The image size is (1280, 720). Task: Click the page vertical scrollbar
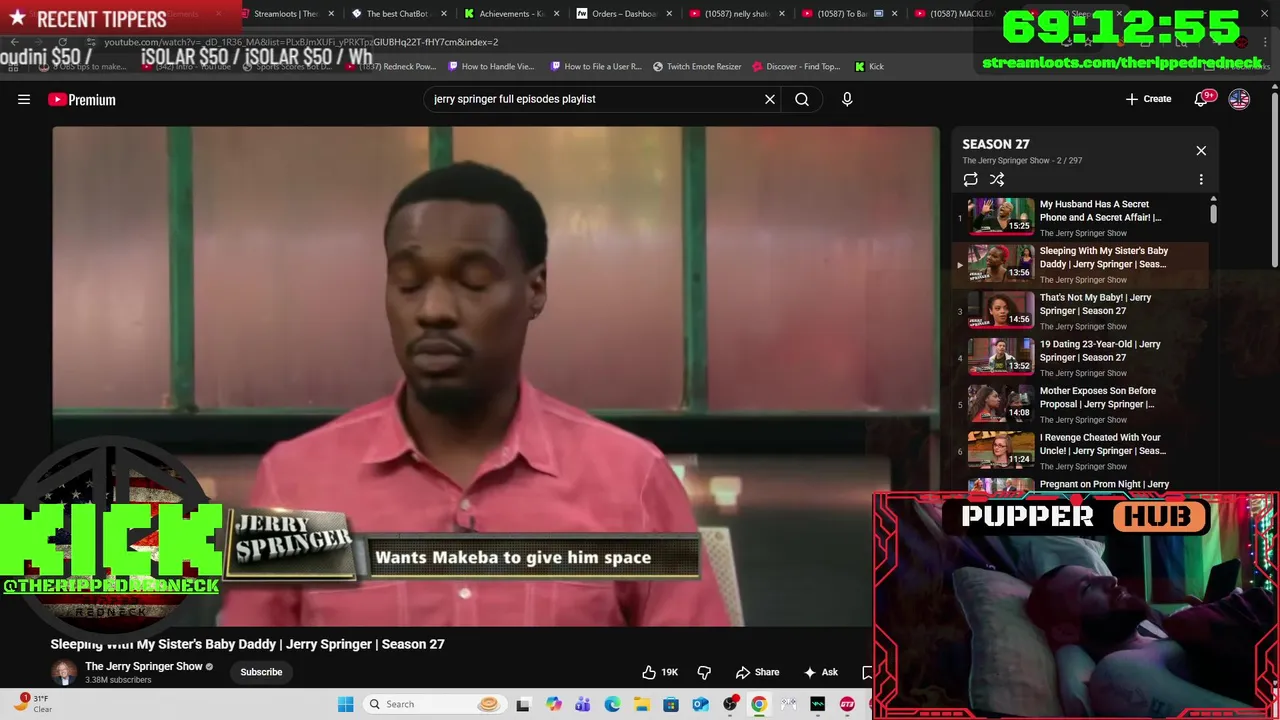[1274, 180]
